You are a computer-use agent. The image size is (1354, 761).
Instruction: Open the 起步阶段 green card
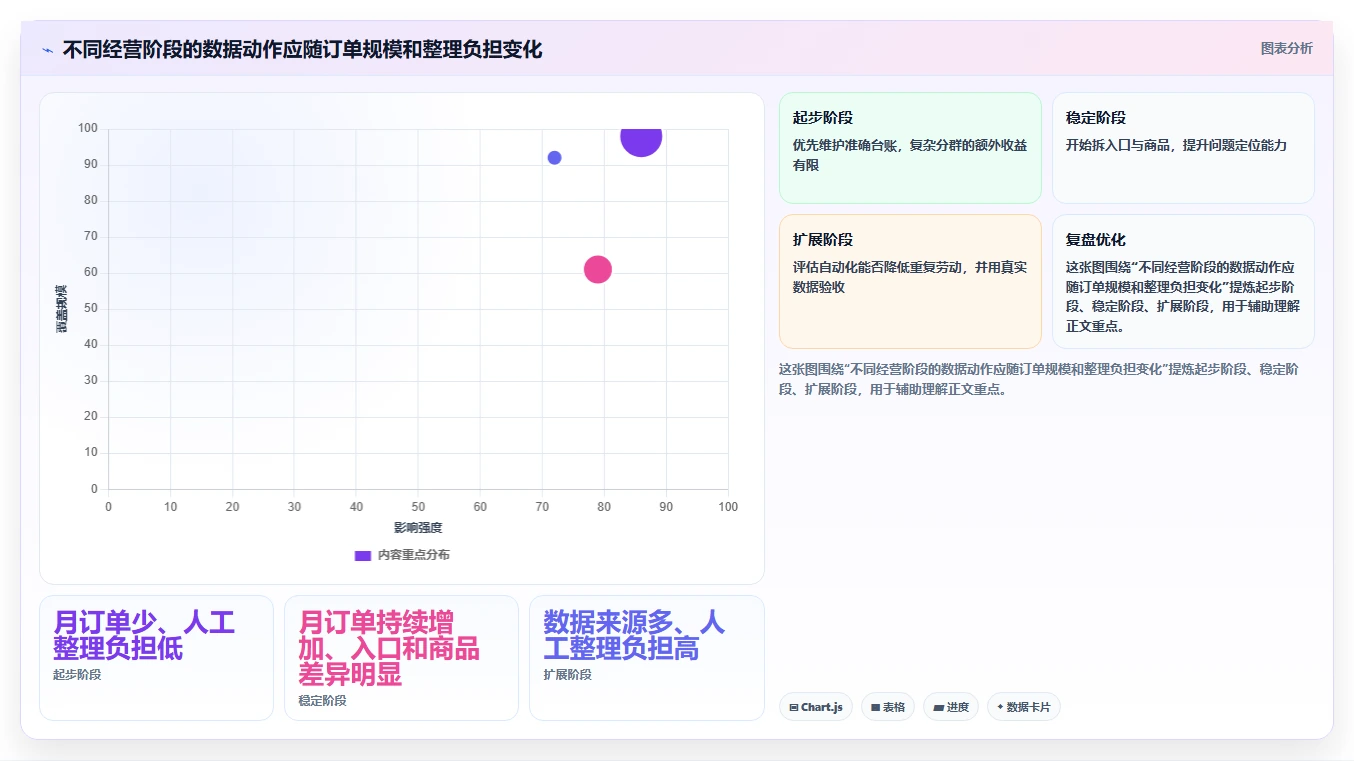pyautogui.click(x=910, y=148)
